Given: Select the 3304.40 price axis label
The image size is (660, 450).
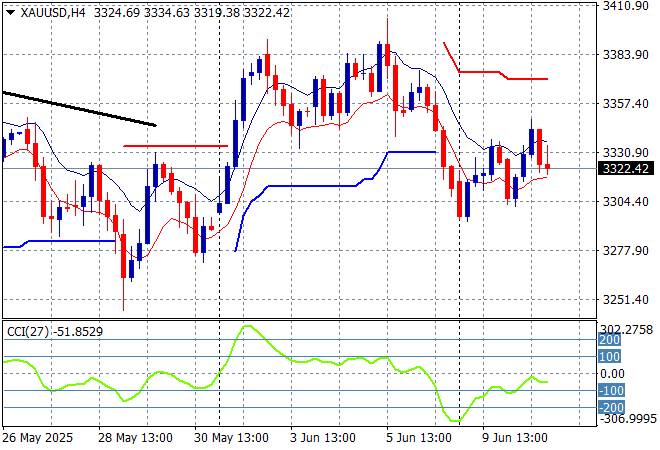Looking at the screenshot, I should click(x=625, y=202).
